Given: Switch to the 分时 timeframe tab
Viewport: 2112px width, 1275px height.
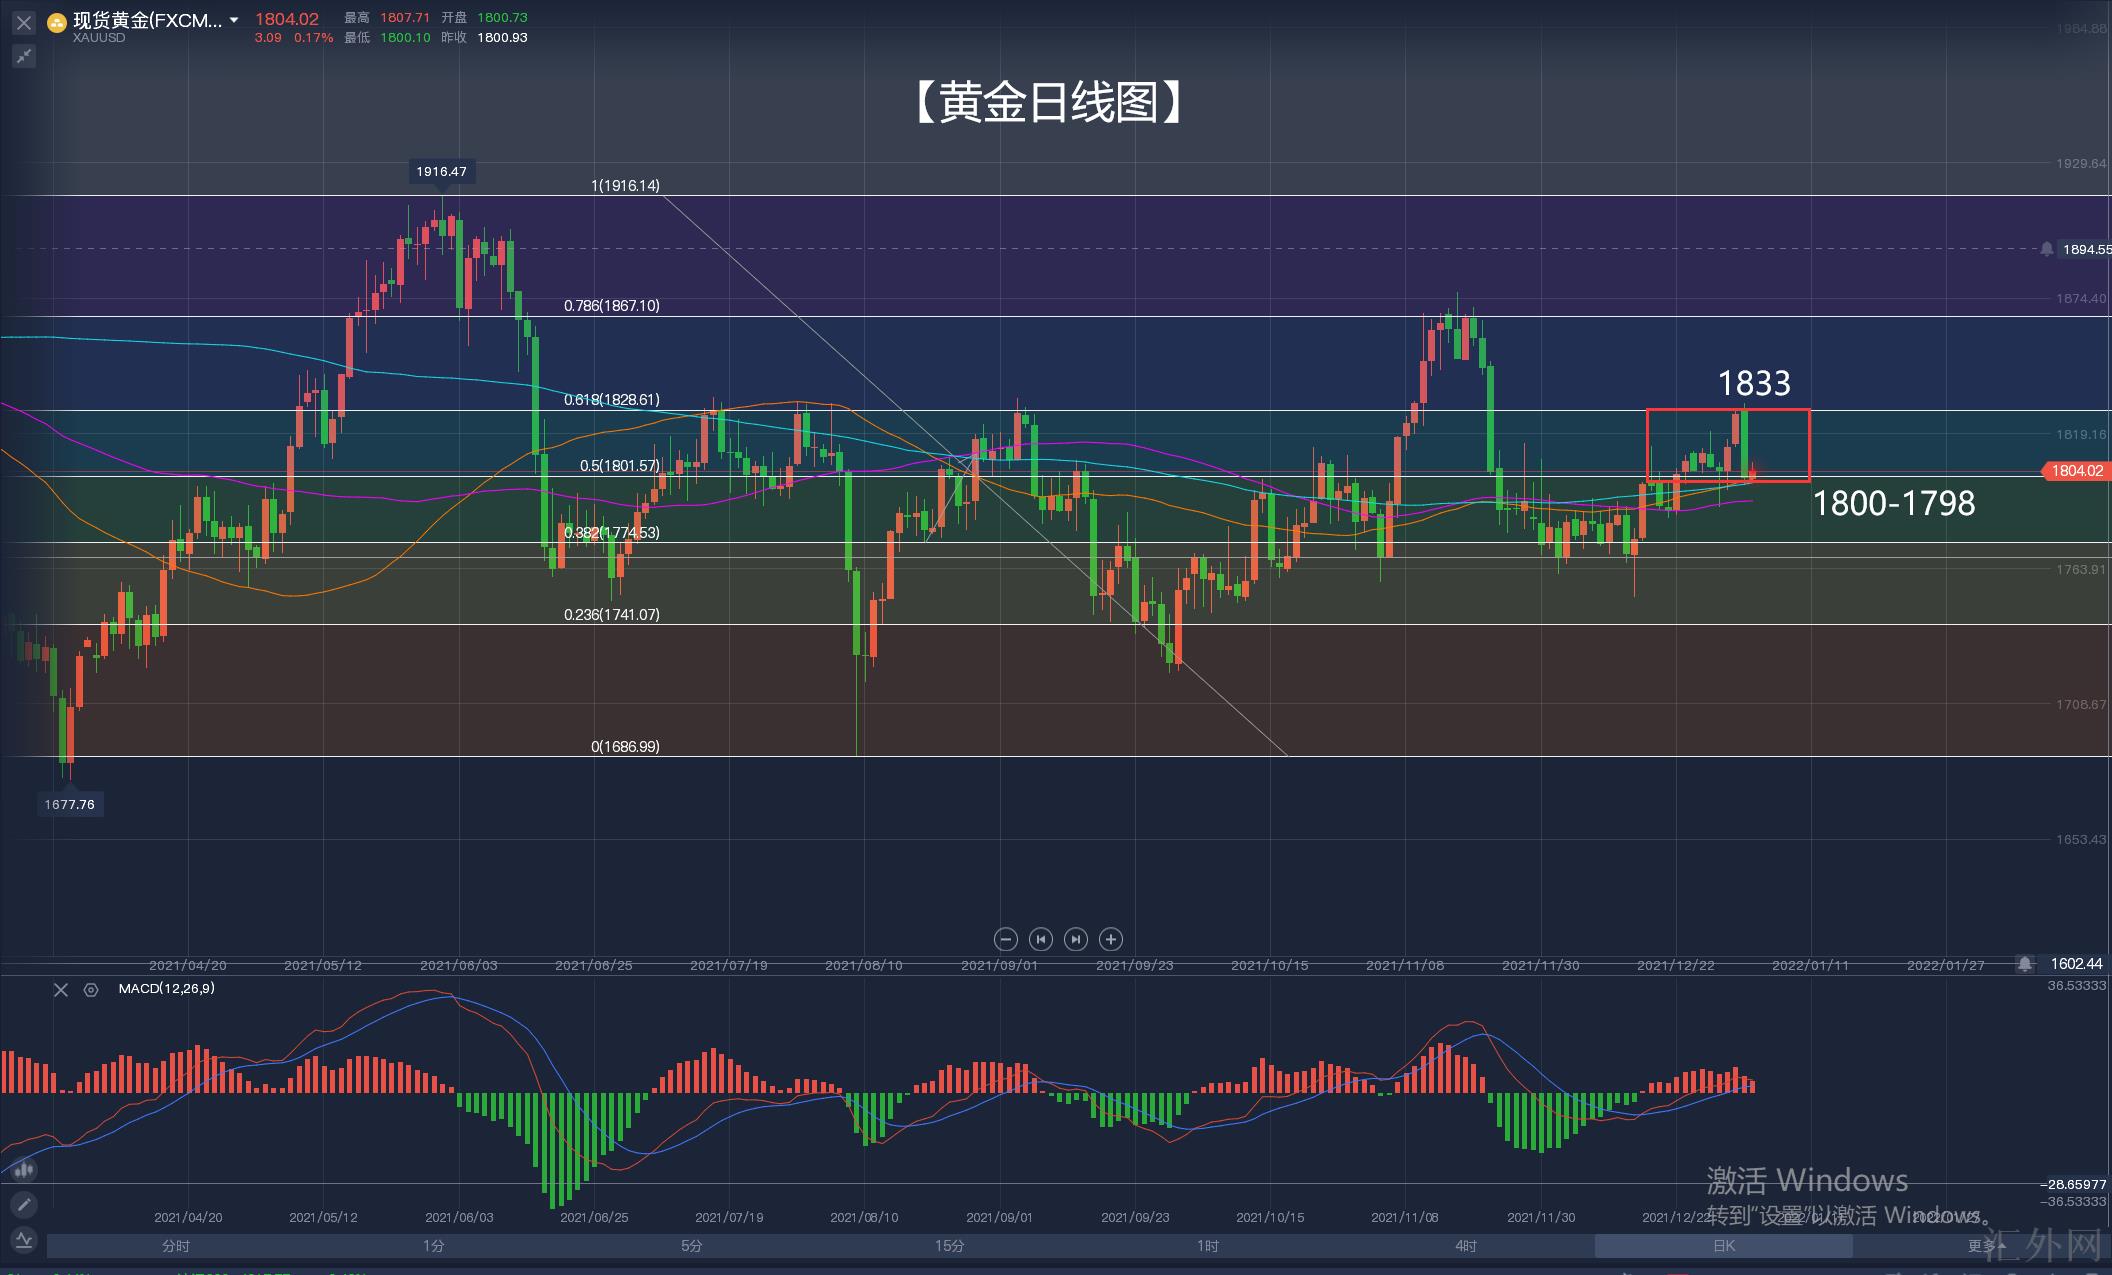Looking at the screenshot, I should click(176, 1246).
